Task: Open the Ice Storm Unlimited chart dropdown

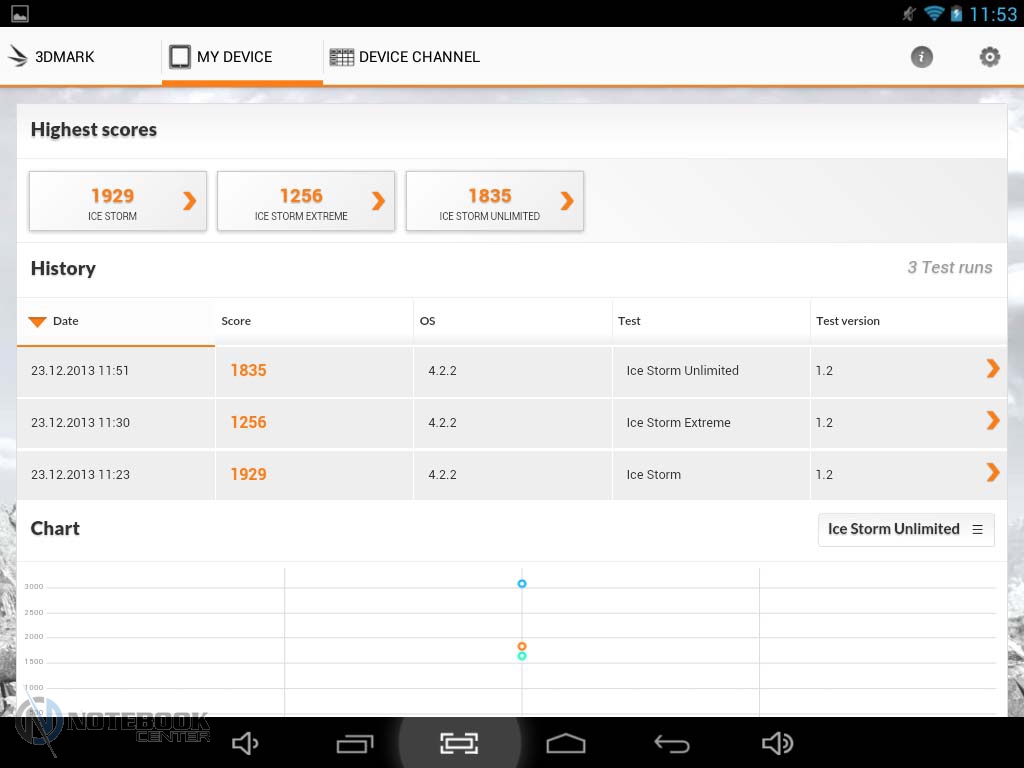Action: pos(905,529)
